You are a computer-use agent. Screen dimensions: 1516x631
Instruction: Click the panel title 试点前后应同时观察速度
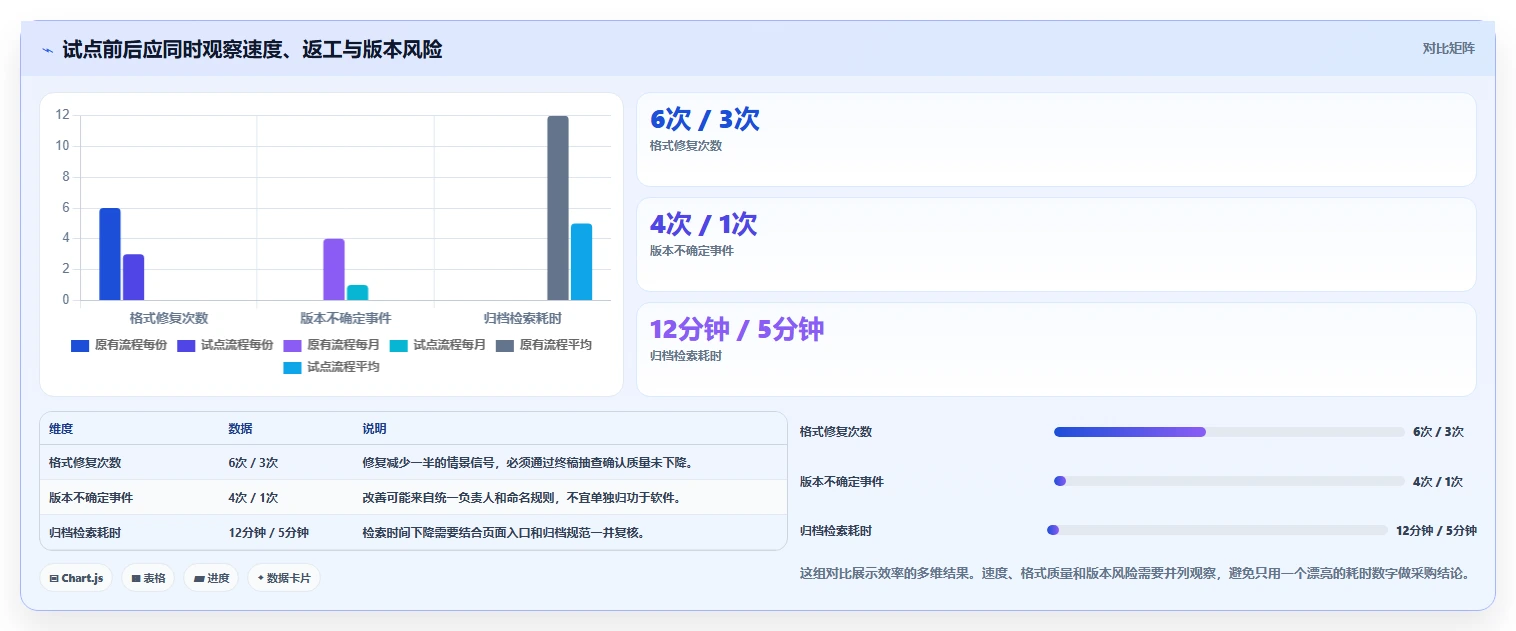(x=252, y=49)
